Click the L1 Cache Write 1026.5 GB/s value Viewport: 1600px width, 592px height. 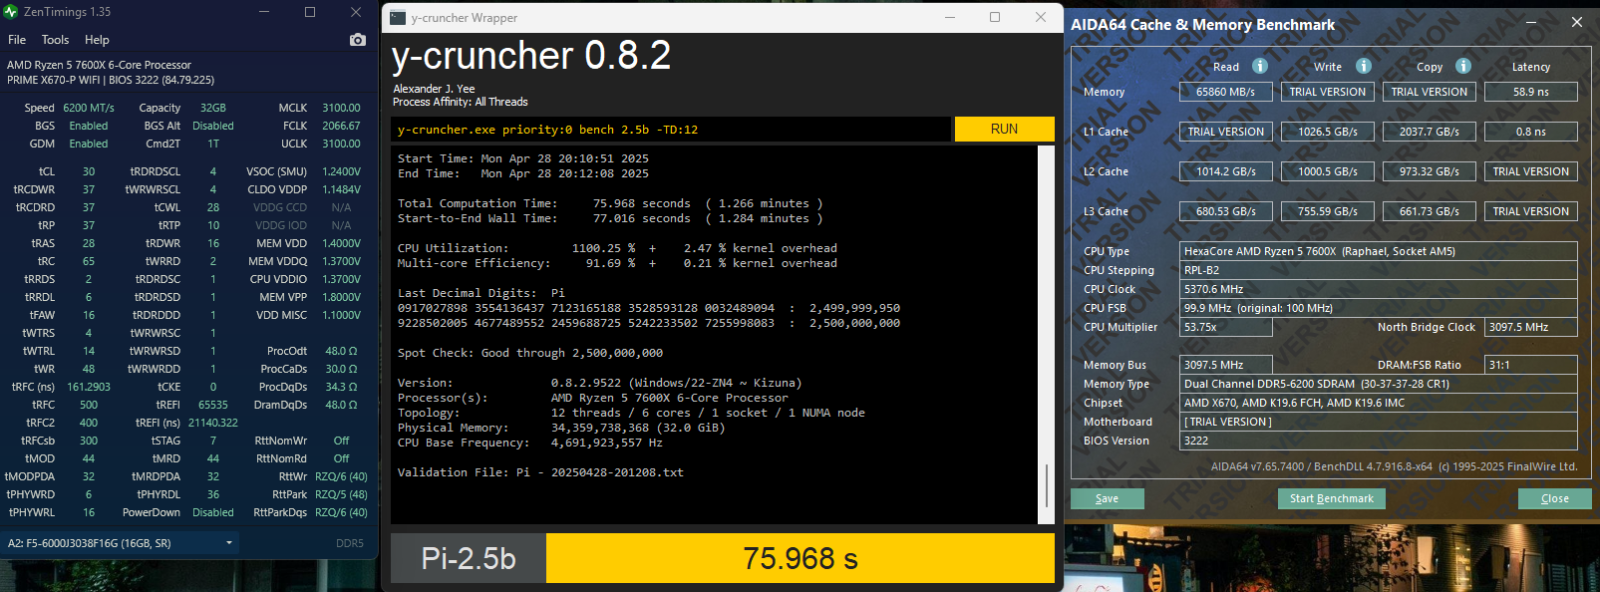coord(1327,132)
